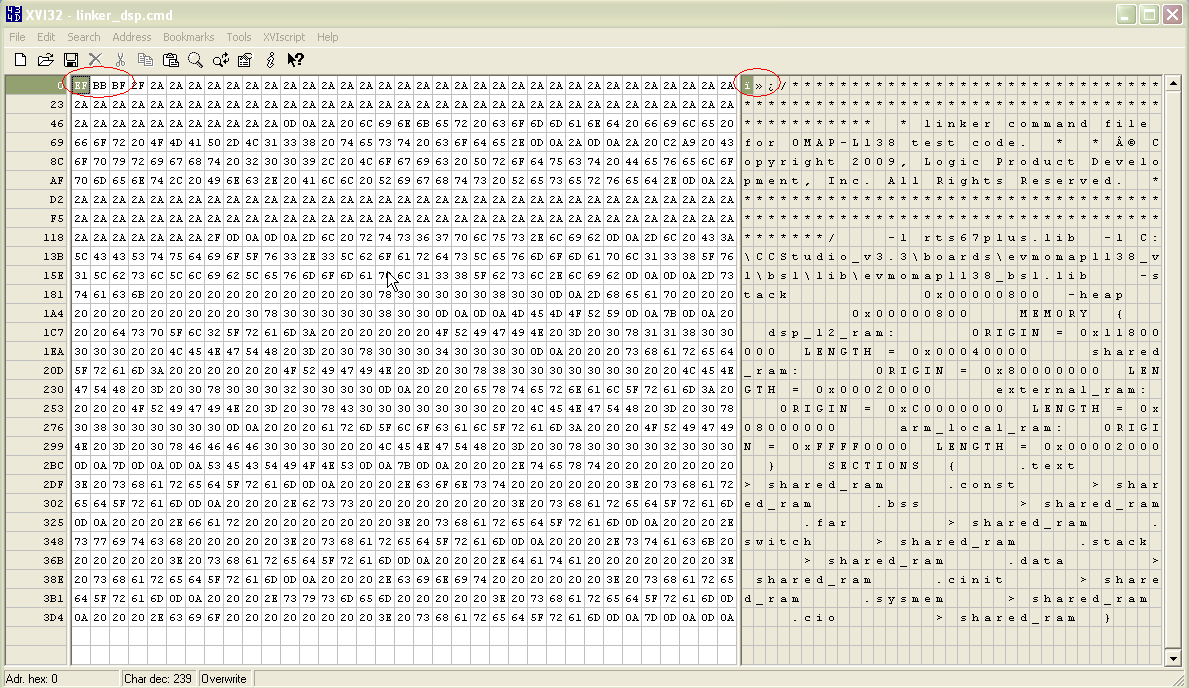
Task: Open the Tools menu
Action: pyautogui.click(x=238, y=36)
